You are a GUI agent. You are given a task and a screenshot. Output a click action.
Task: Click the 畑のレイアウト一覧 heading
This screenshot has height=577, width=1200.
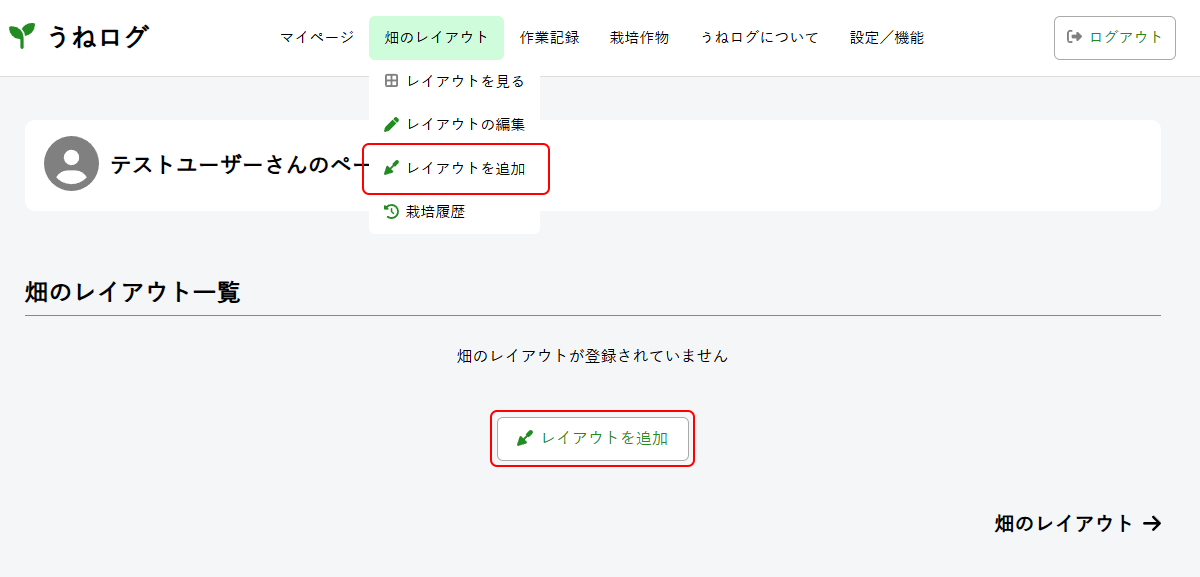click(x=133, y=293)
